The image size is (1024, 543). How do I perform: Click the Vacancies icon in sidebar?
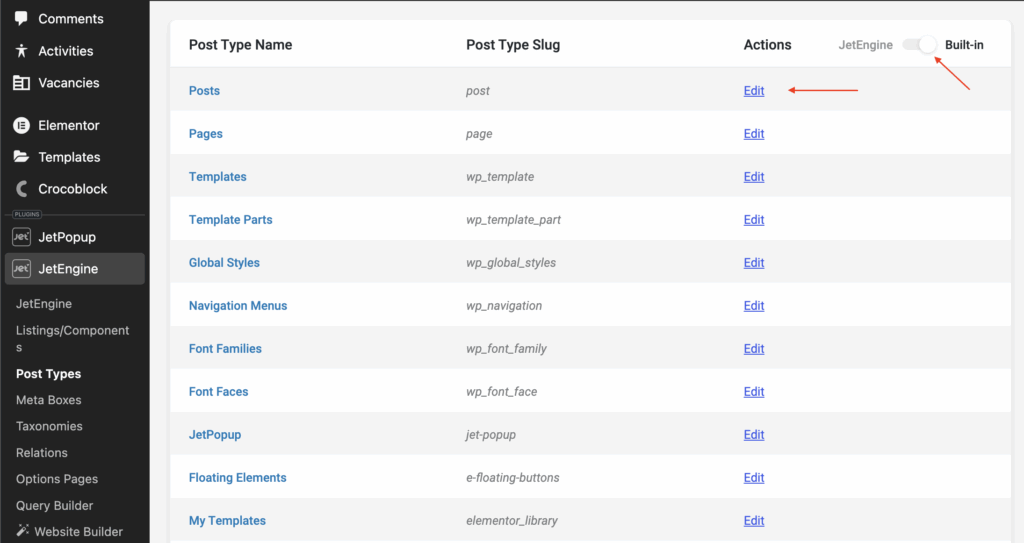22,83
